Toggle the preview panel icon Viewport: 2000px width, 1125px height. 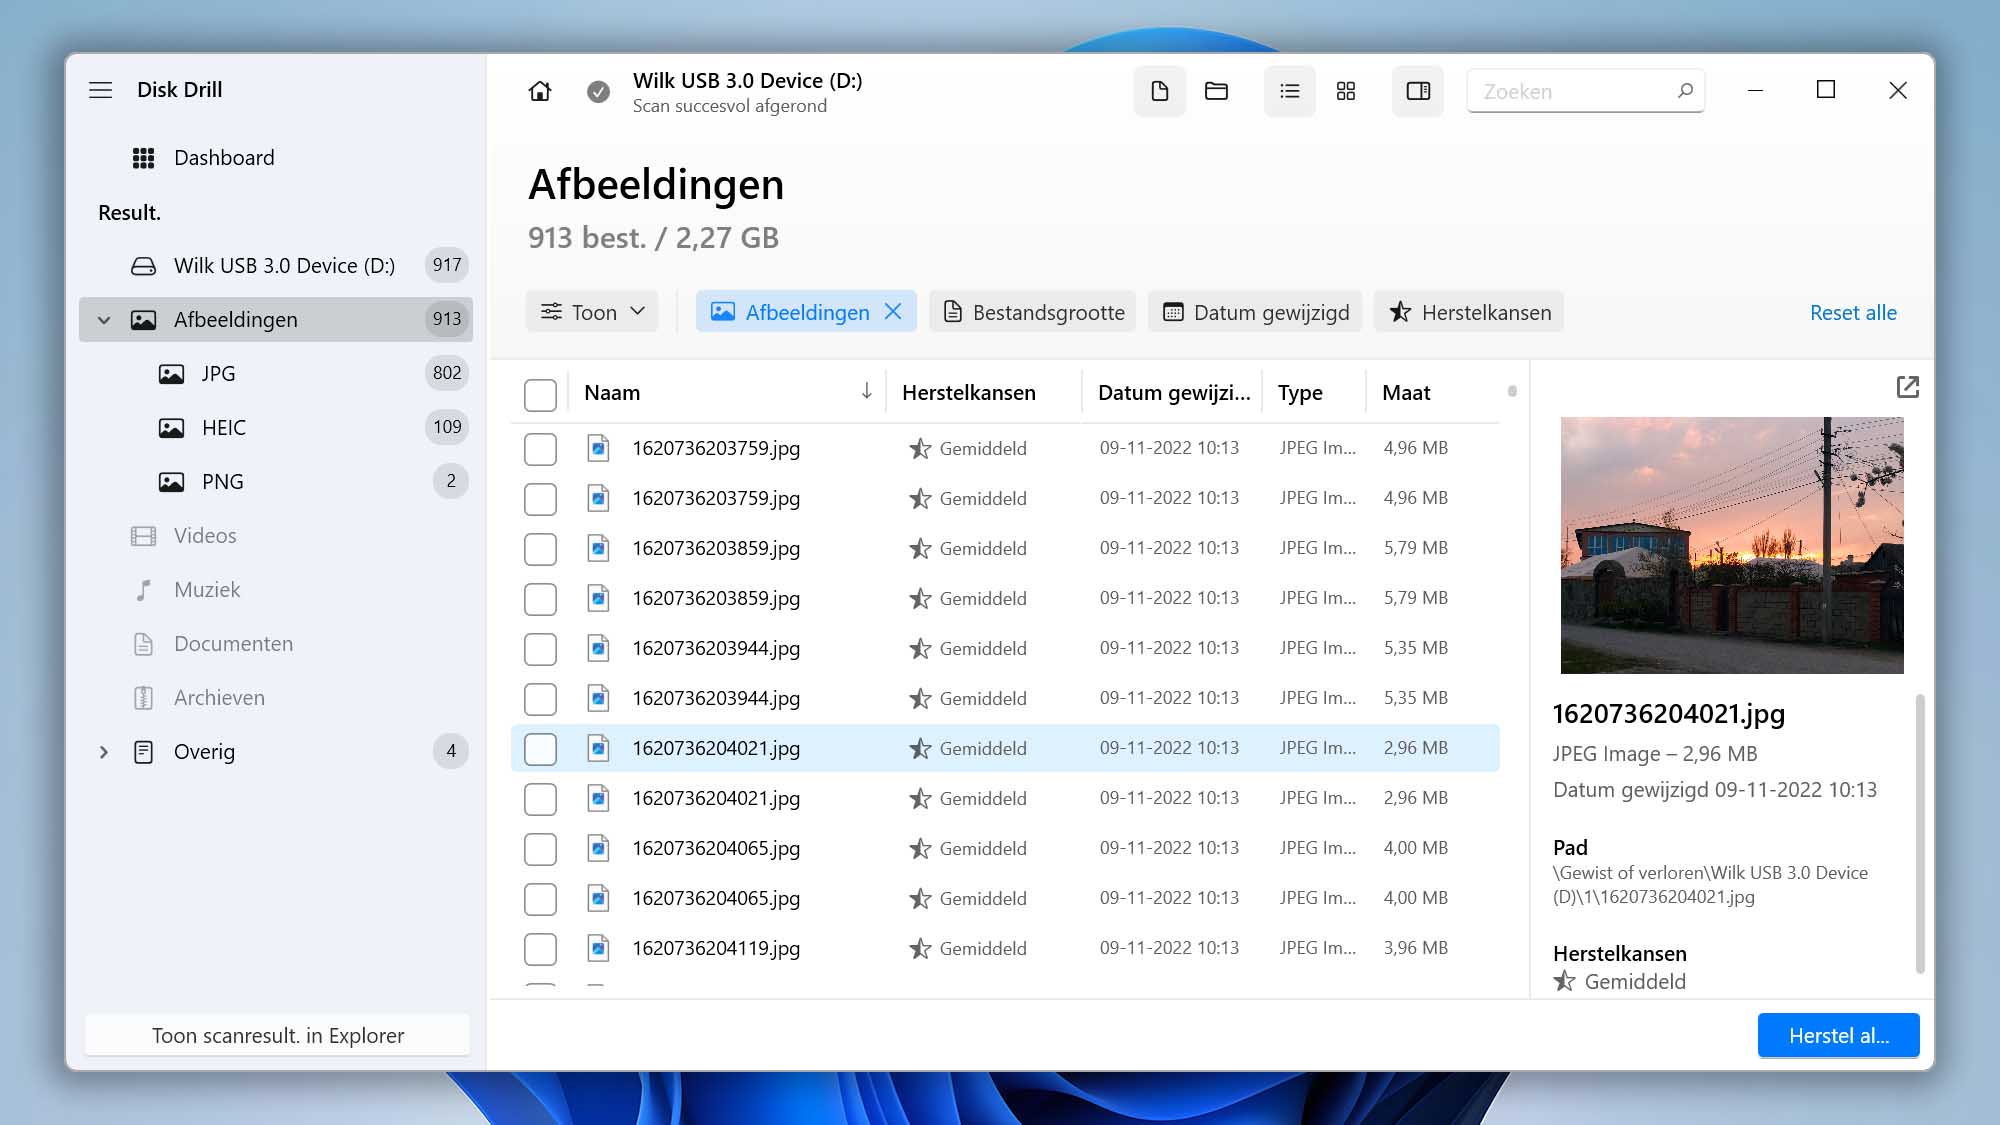point(1418,91)
